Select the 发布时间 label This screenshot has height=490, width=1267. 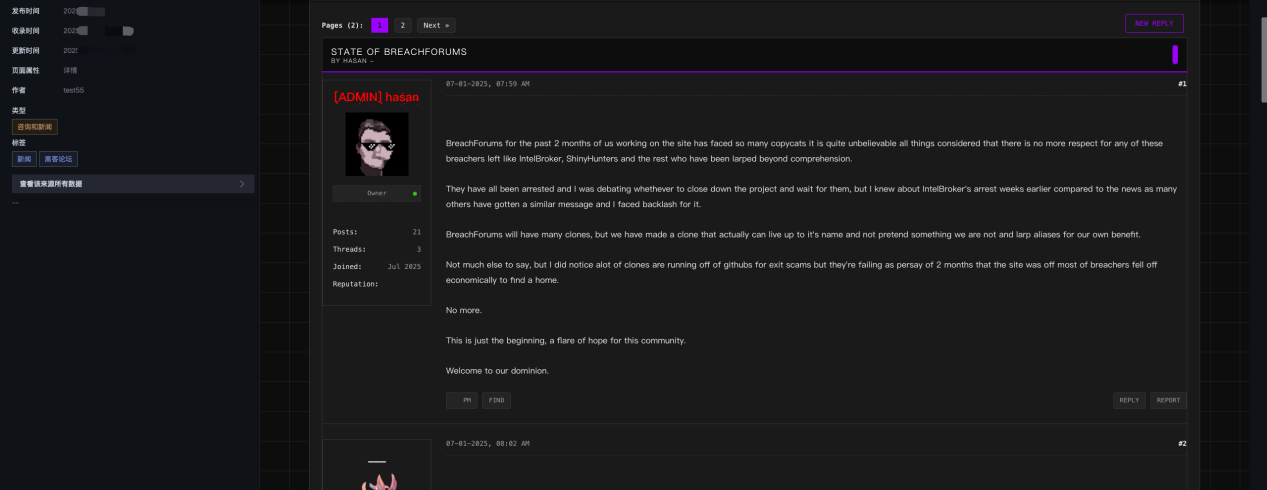pos(26,11)
